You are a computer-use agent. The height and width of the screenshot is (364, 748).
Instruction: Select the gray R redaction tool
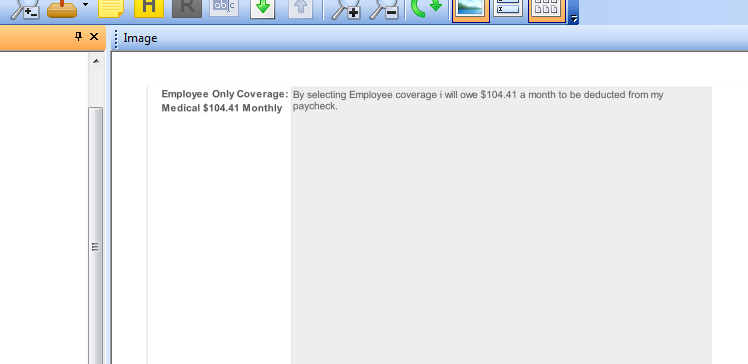point(187,9)
